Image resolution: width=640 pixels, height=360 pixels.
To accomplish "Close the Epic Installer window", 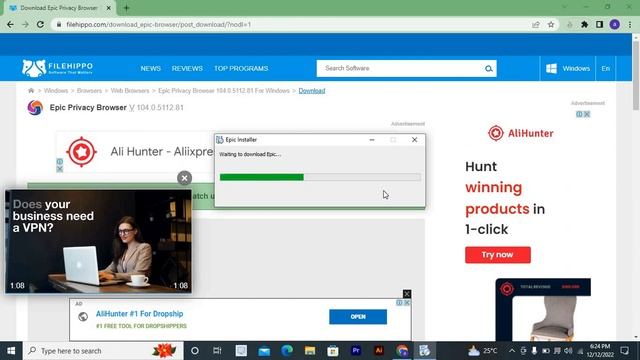I will click(414, 140).
